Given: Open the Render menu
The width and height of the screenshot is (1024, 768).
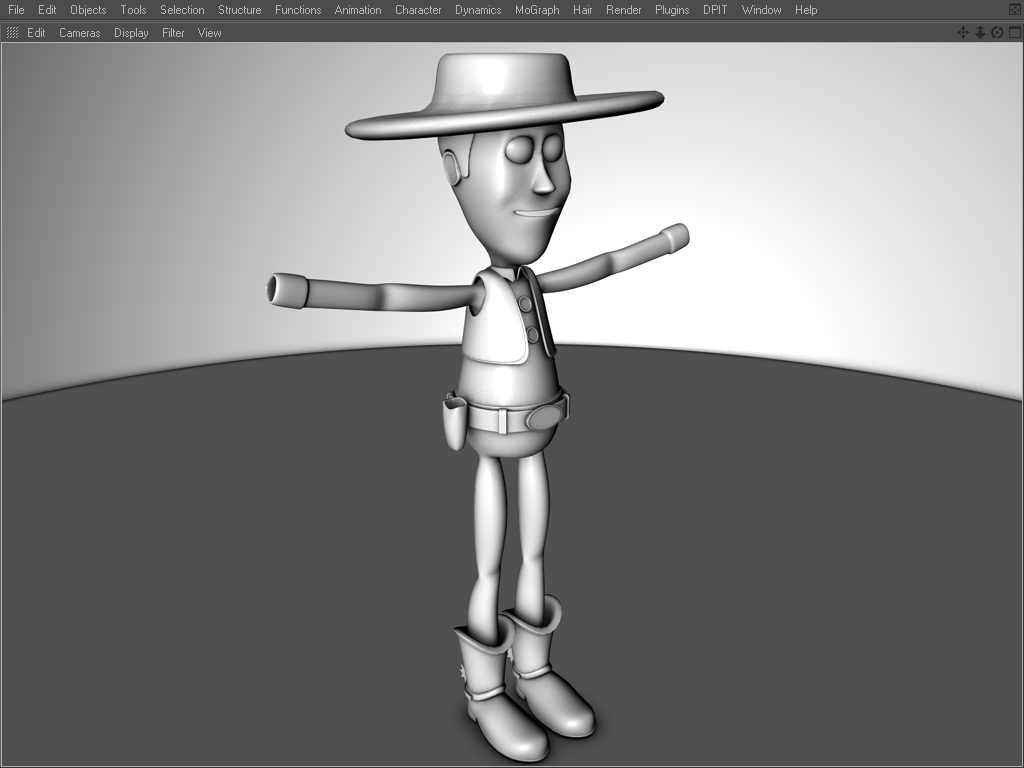Looking at the screenshot, I should pos(624,10).
